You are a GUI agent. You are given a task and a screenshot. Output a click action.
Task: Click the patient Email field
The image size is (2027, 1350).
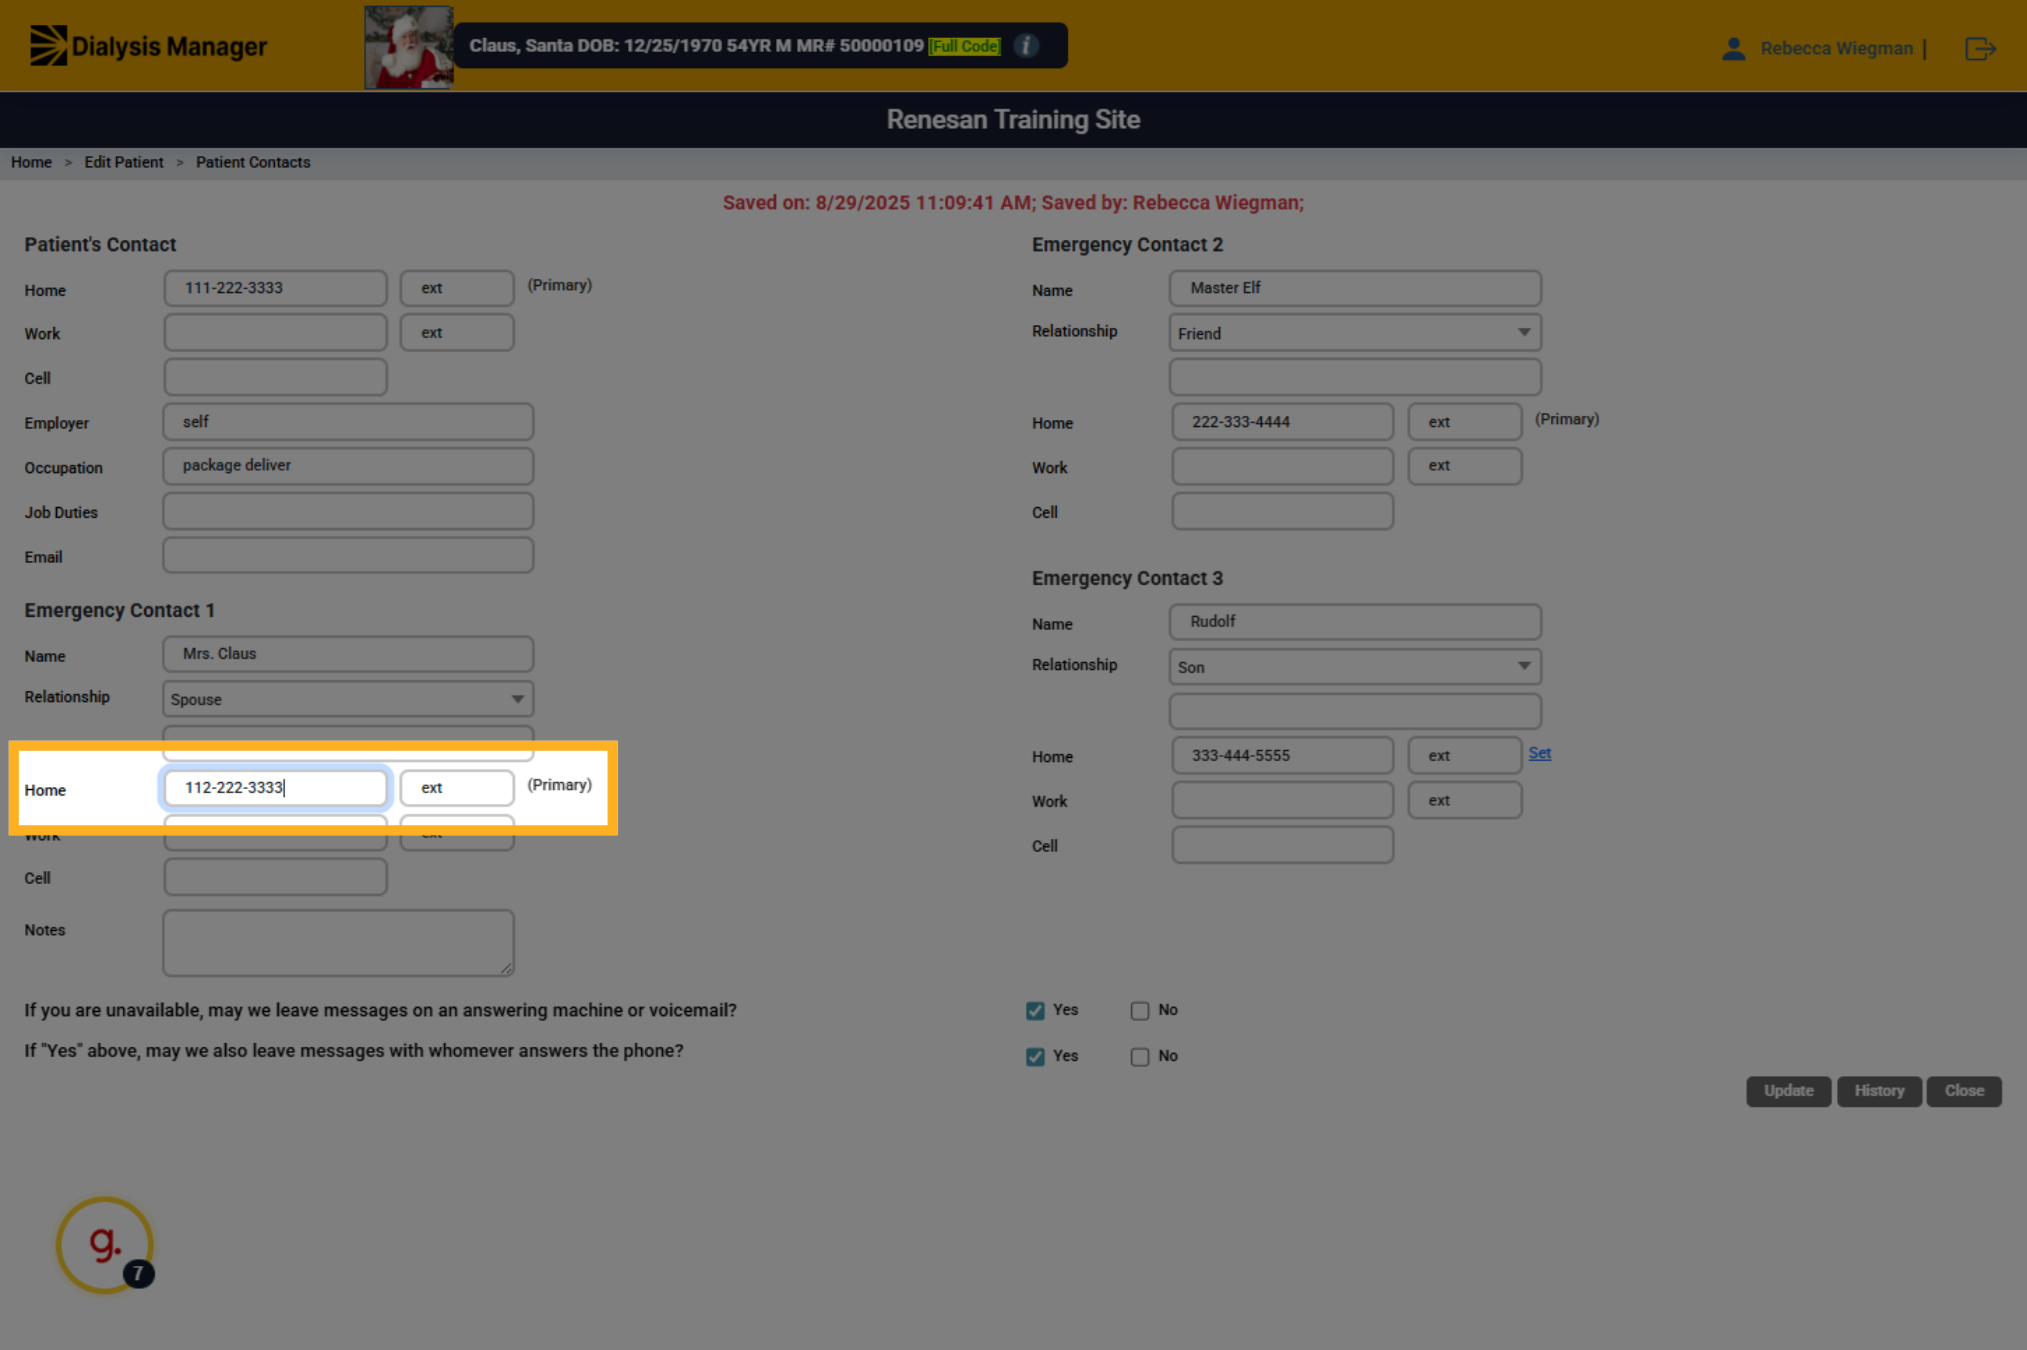[x=348, y=556]
